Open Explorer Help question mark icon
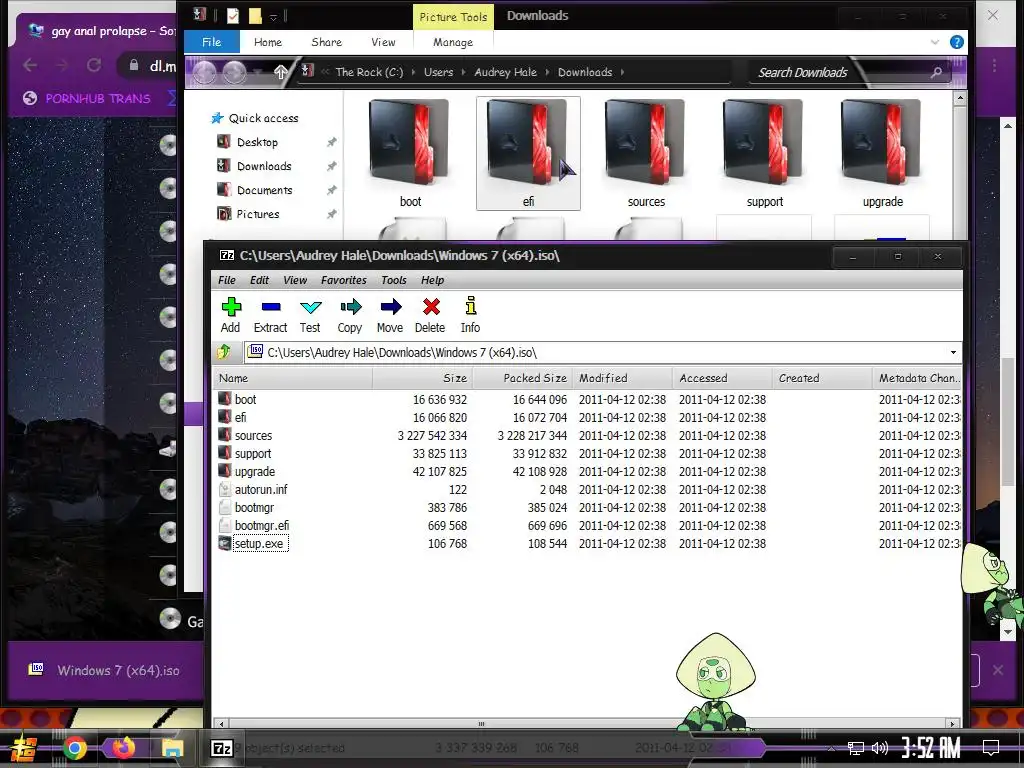1024x768 pixels. [957, 42]
